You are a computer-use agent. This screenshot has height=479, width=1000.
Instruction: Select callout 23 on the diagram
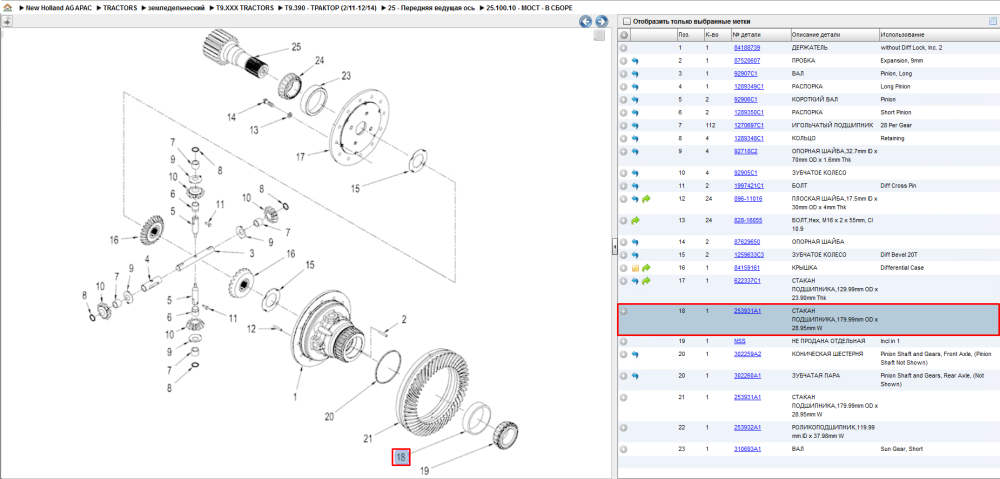(x=346, y=75)
